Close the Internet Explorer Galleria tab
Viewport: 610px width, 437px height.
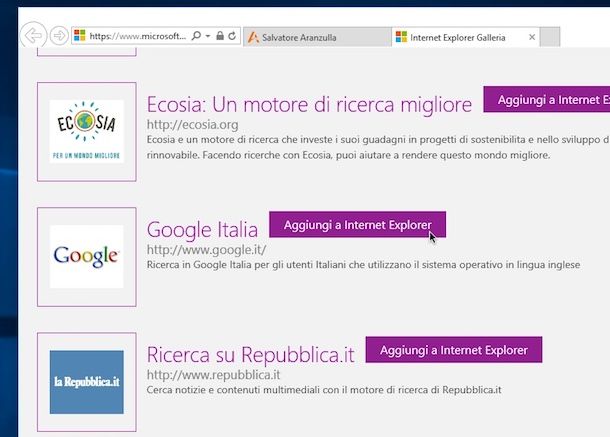click(532, 37)
